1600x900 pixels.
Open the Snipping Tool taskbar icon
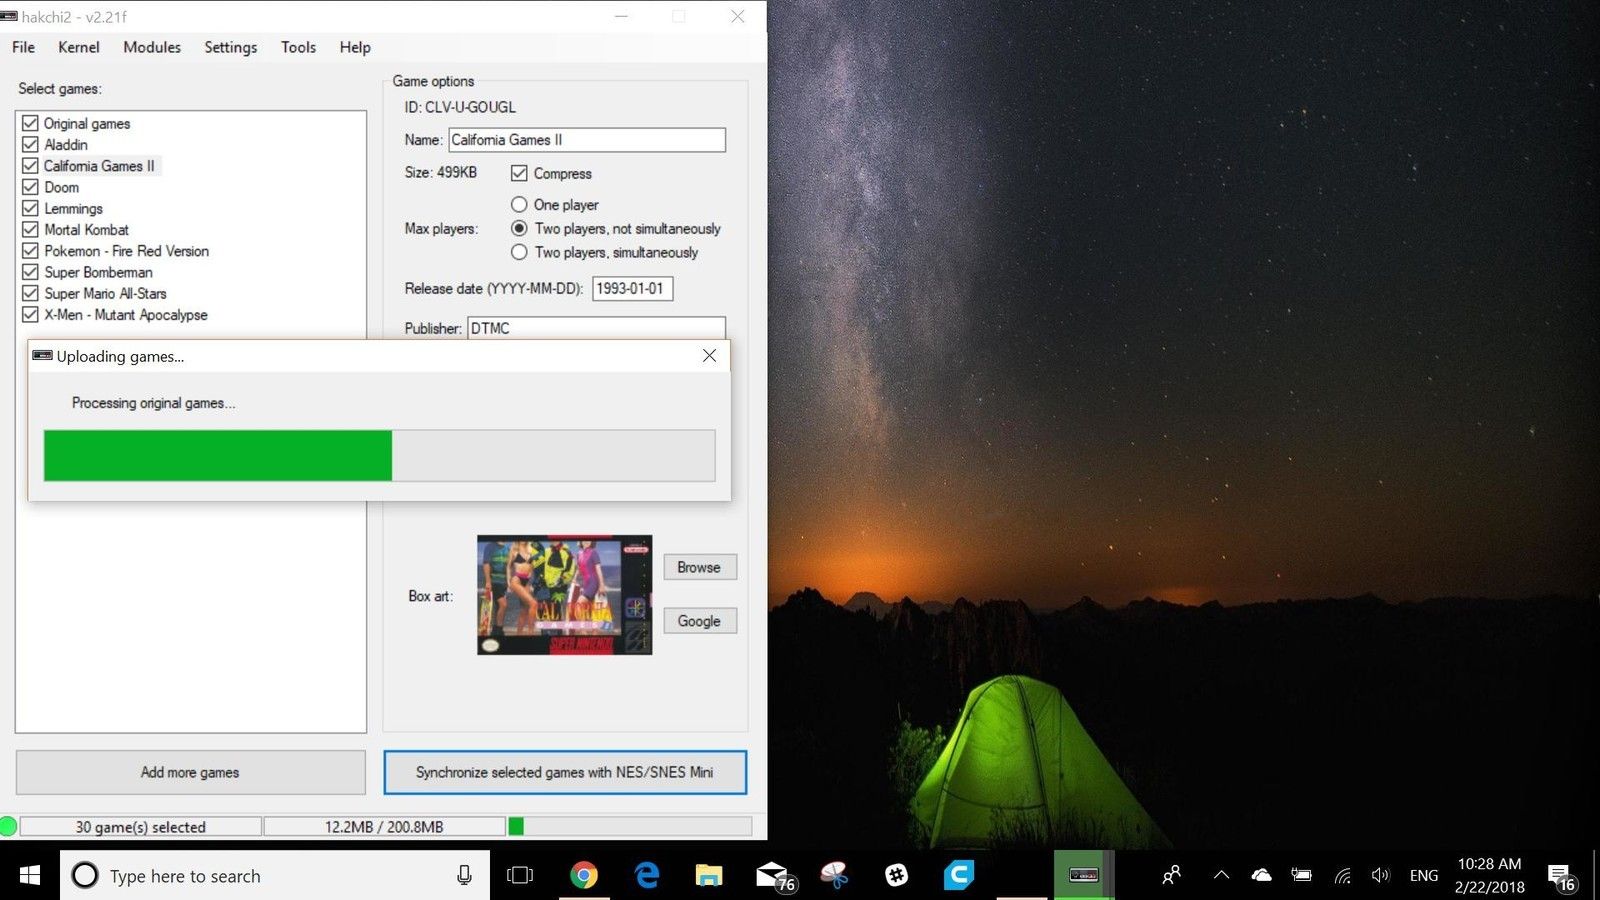click(x=835, y=875)
